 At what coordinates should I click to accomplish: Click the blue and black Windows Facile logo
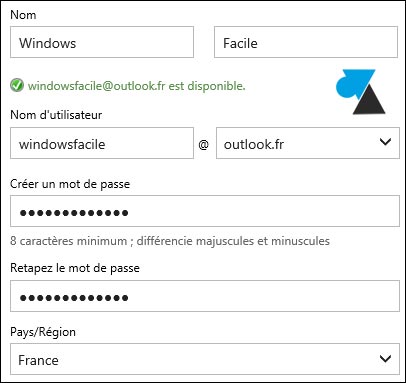[360, 92]
